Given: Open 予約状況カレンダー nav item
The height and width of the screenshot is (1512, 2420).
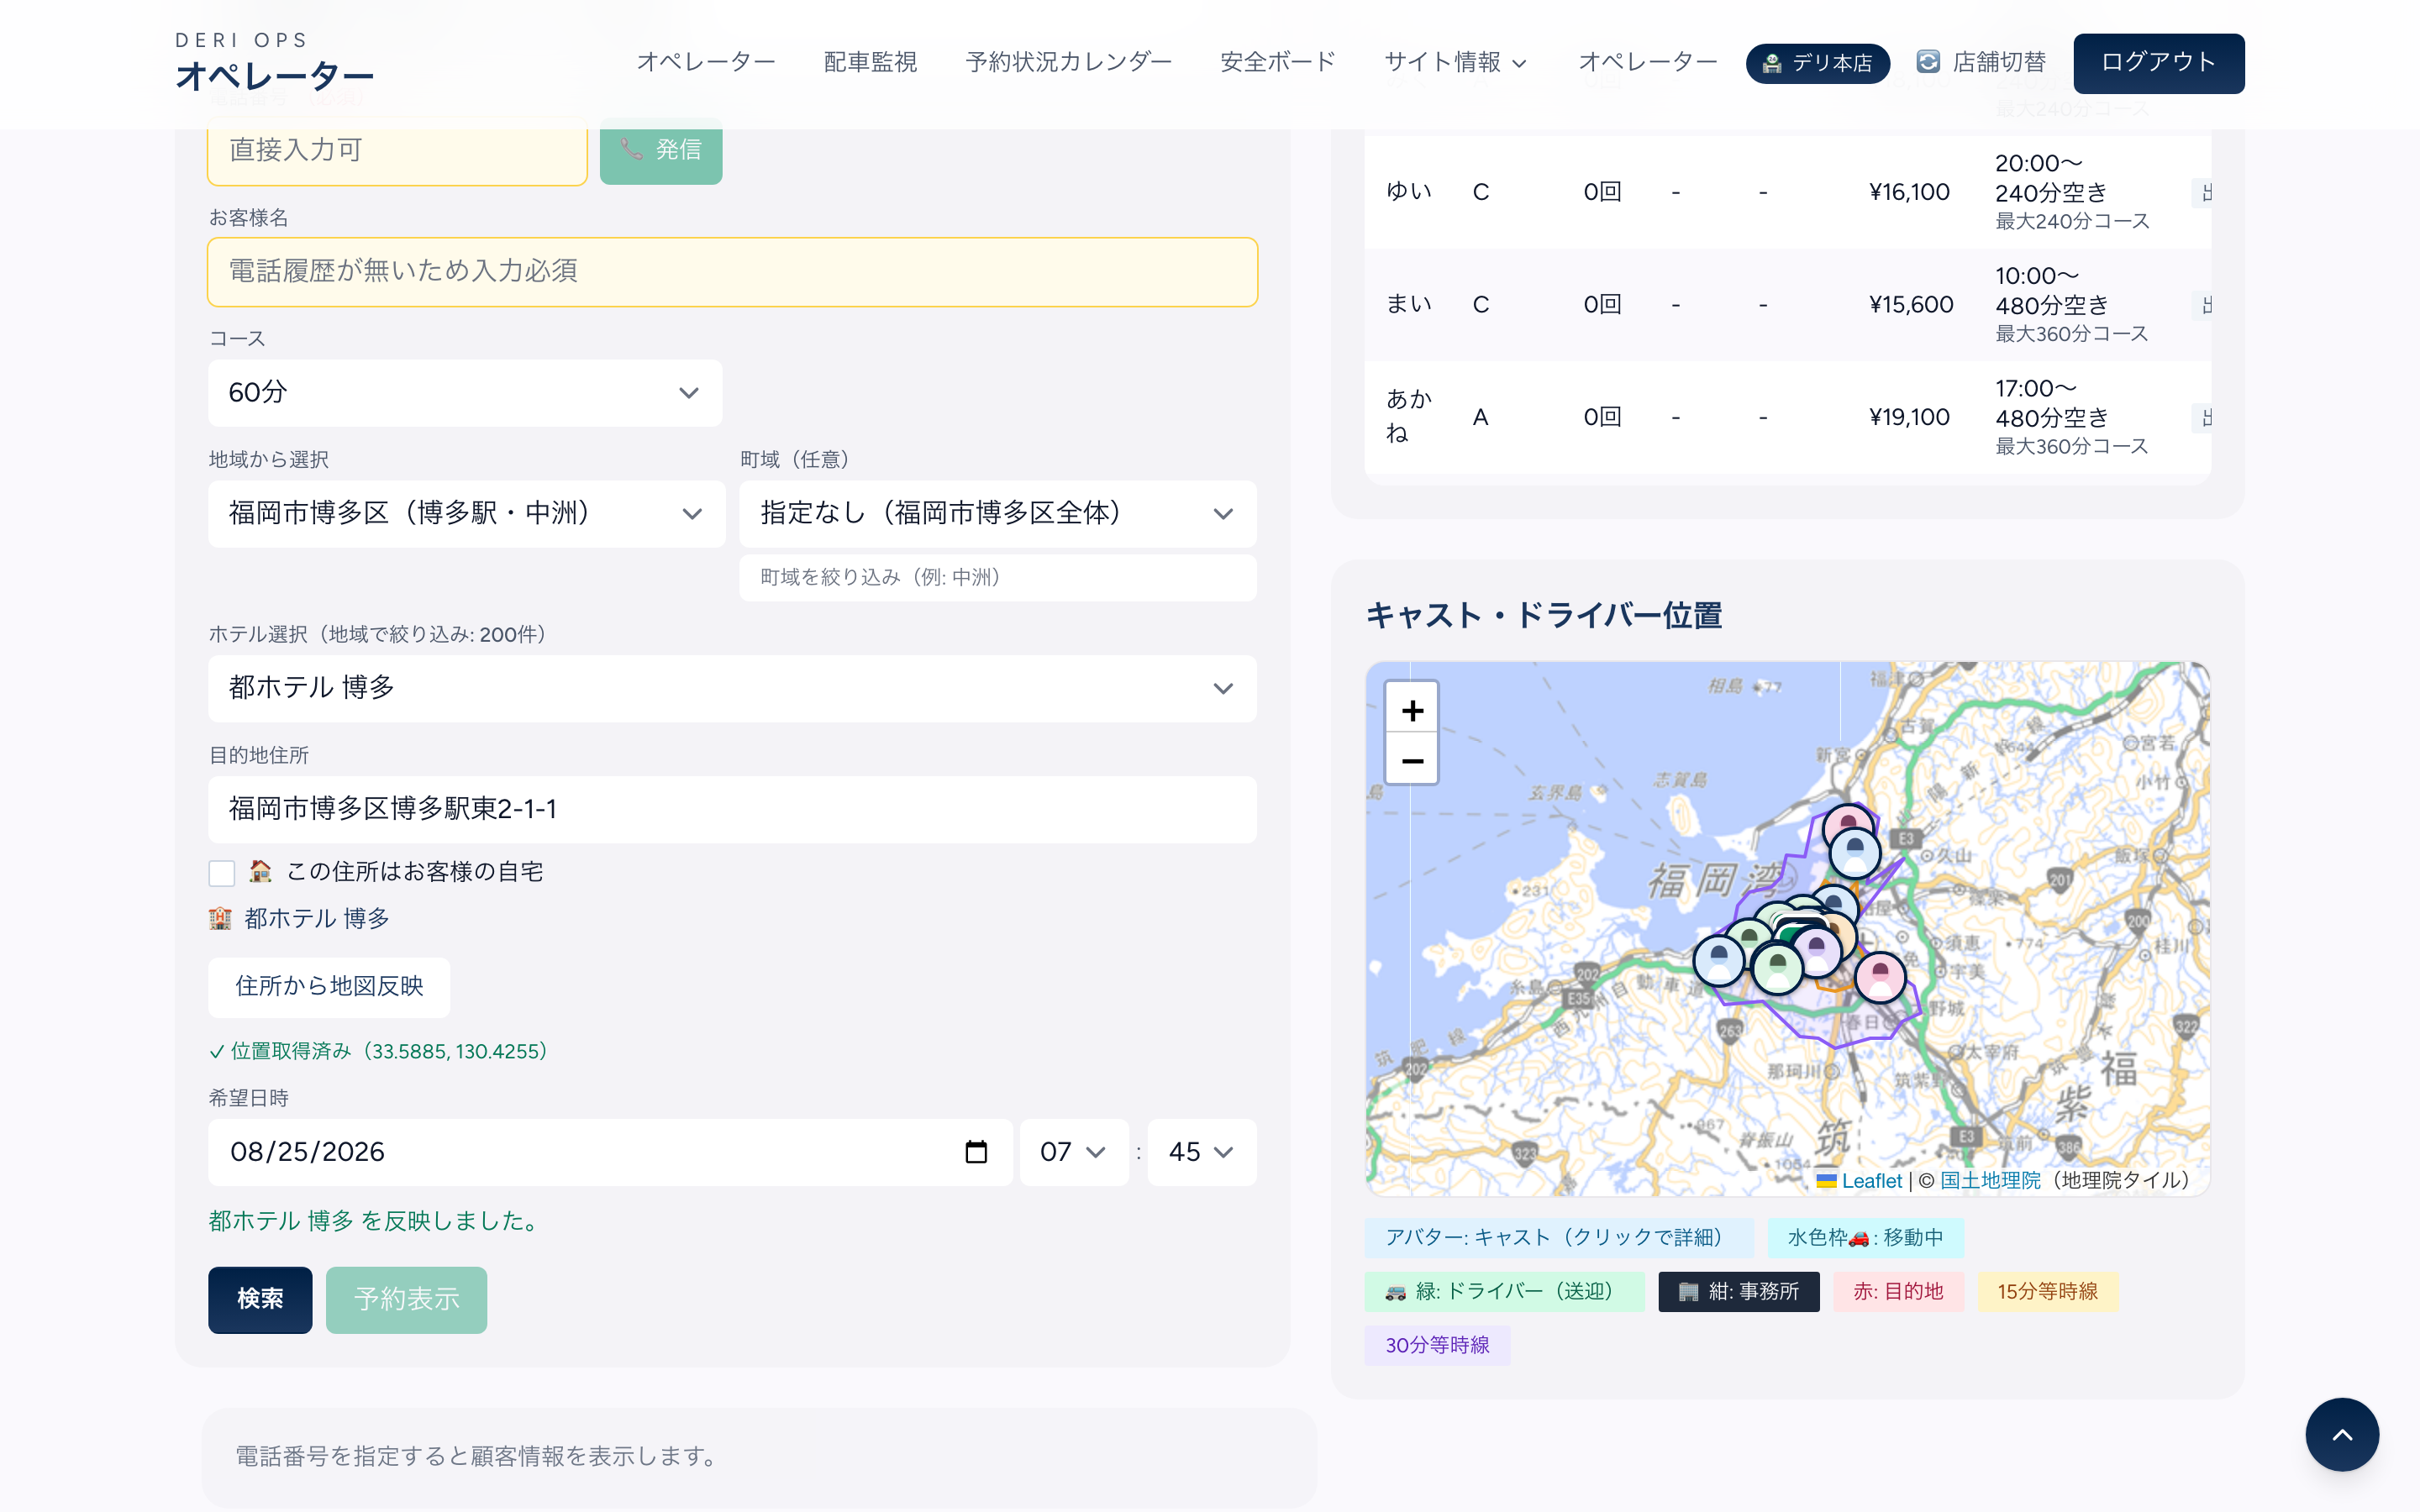Looking at the screenshot, I should point(1068,62).
